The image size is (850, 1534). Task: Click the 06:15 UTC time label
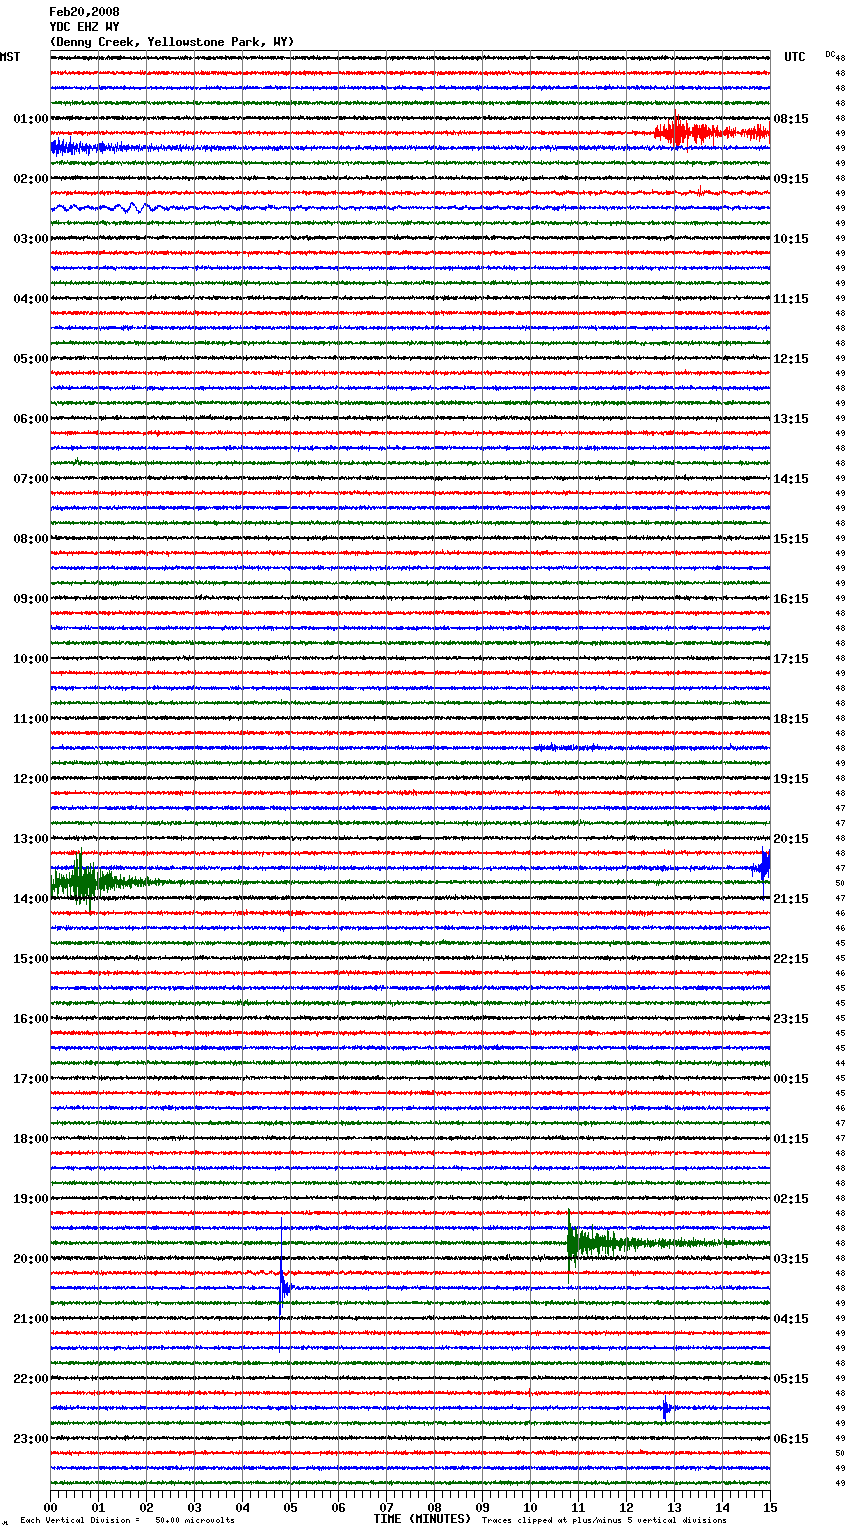tap(791, 1439)
